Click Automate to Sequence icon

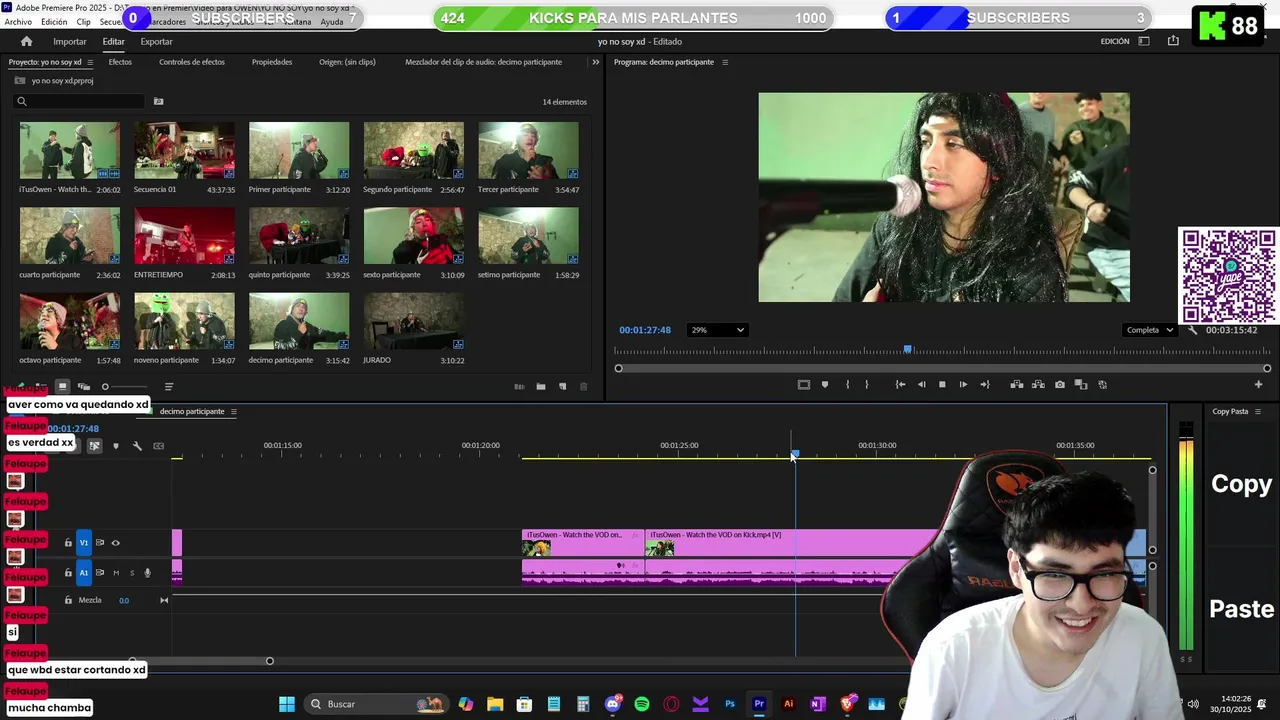click(519, 387)
